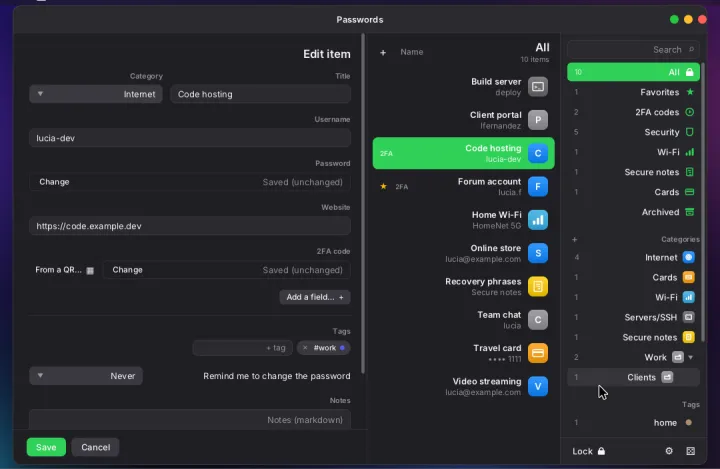
Task: Select the Favorites filter in sidebar
Action: pos(633,92)
